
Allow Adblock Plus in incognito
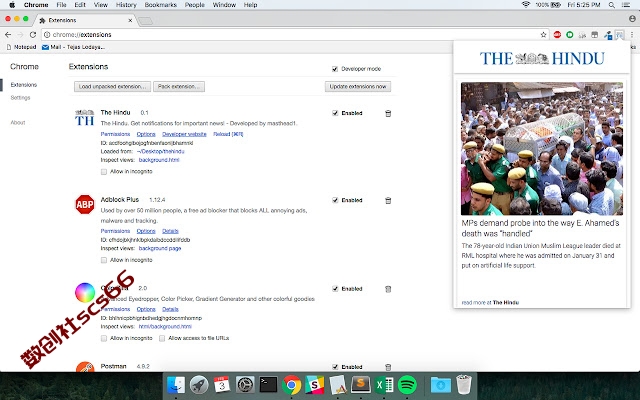pos(104,260)
